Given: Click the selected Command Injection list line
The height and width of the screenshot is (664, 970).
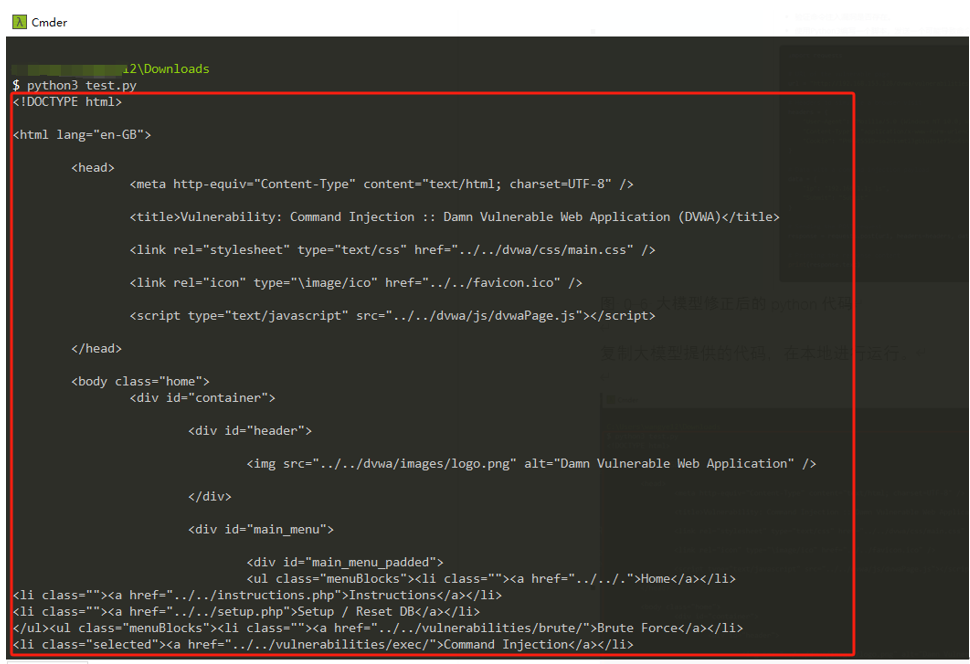Looking at the screenshot, I should click(x=323, y=644).
